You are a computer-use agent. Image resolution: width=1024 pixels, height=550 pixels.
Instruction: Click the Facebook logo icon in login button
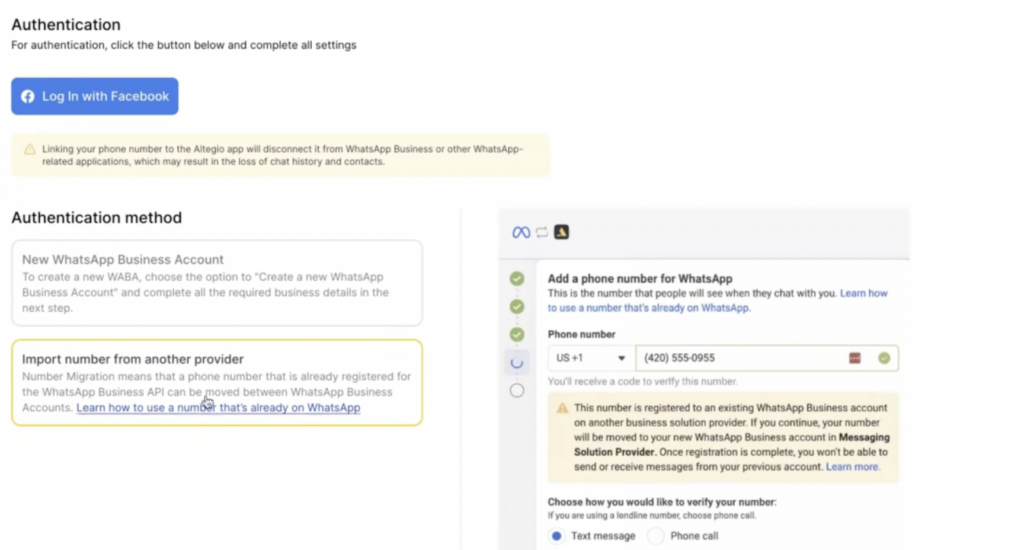pos(27,97)
